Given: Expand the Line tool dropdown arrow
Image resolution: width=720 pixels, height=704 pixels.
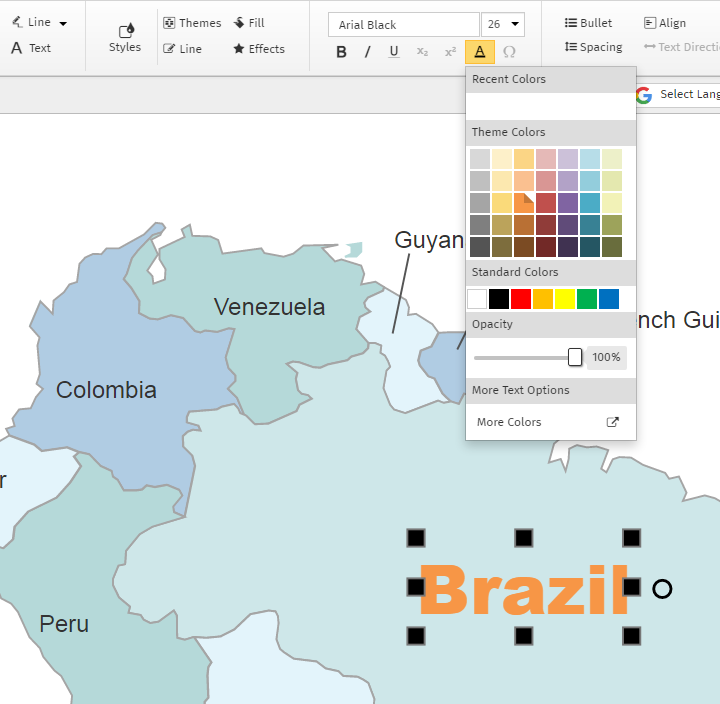Looking at the screenshot, I should coord(64,23).
